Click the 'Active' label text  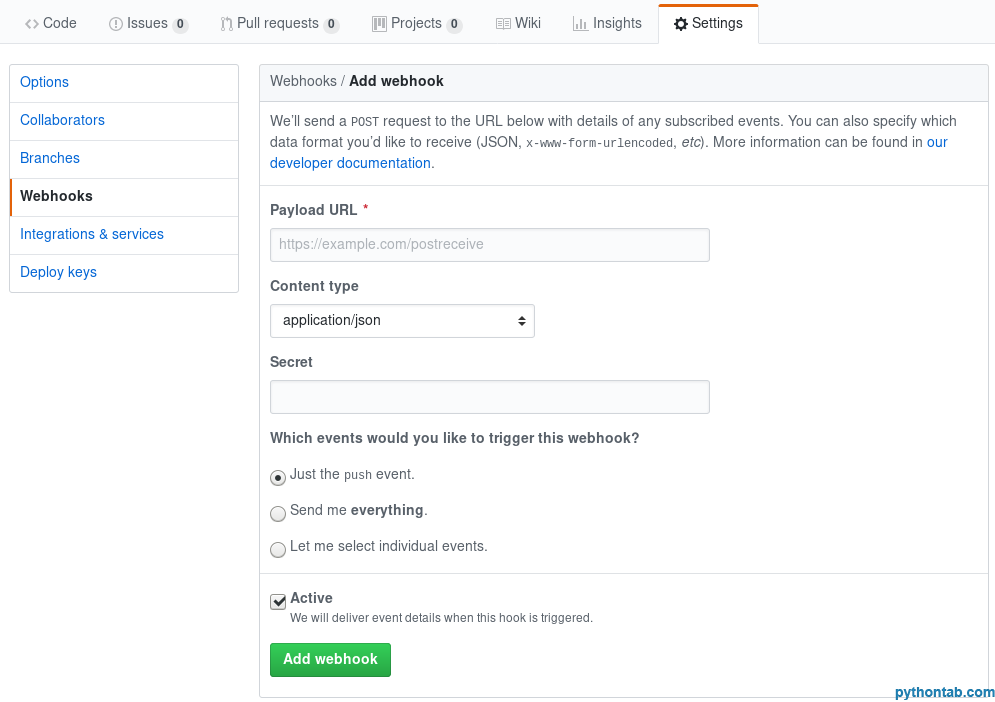coord(312,599)
